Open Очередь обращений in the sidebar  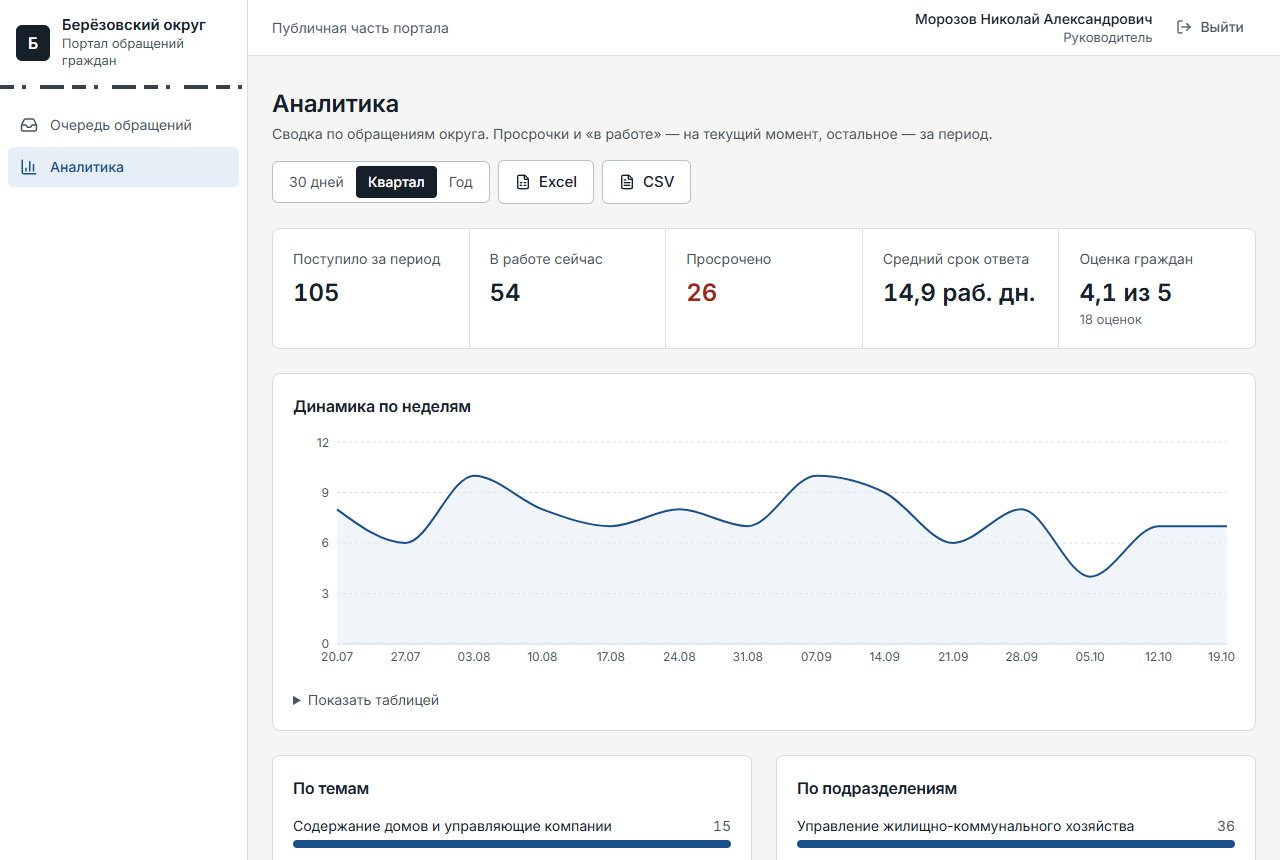tap(123, 125)
